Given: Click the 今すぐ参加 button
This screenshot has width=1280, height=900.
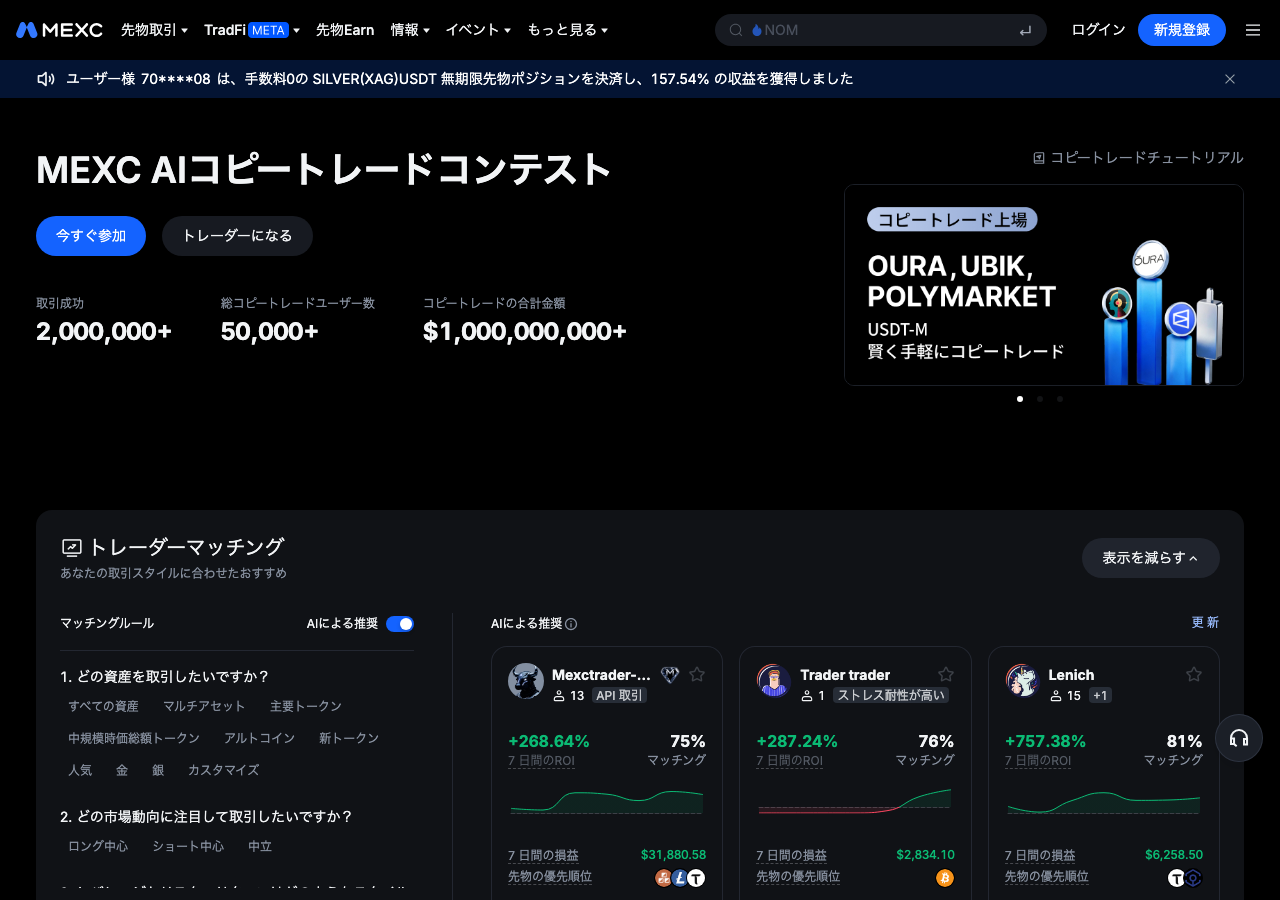Looking at the screenshot, I should (x=91, y=236).
